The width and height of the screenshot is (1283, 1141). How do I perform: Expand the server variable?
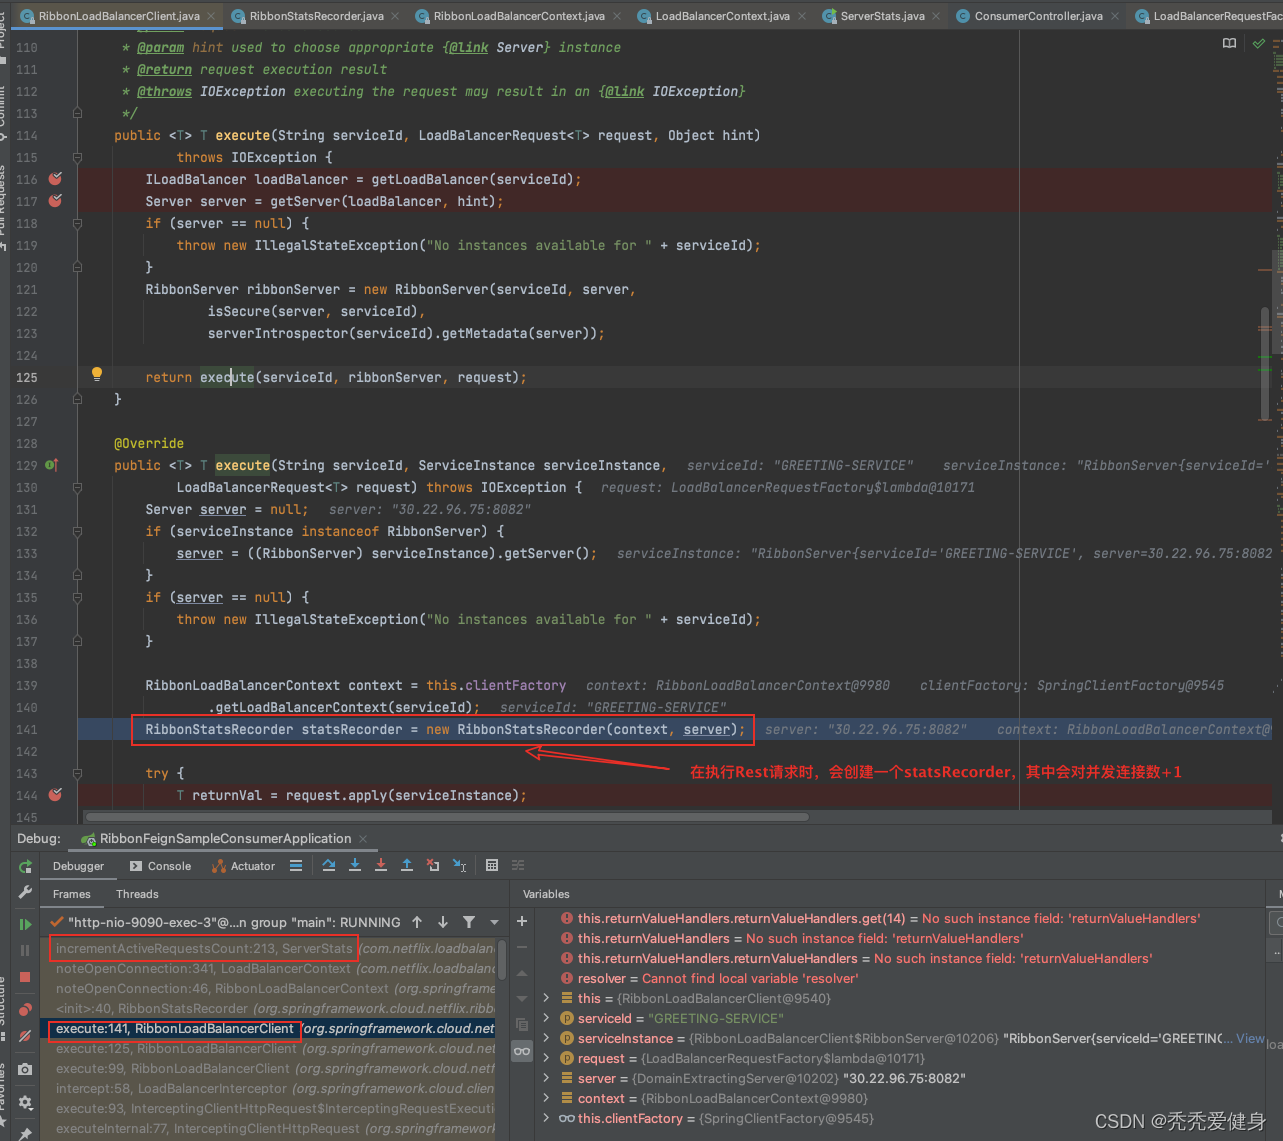[x=546, y=1078]
